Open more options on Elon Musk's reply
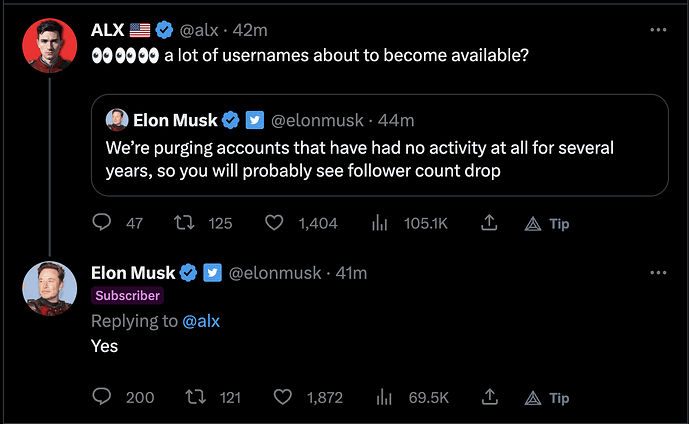689x424 pixels. [658, 273]
